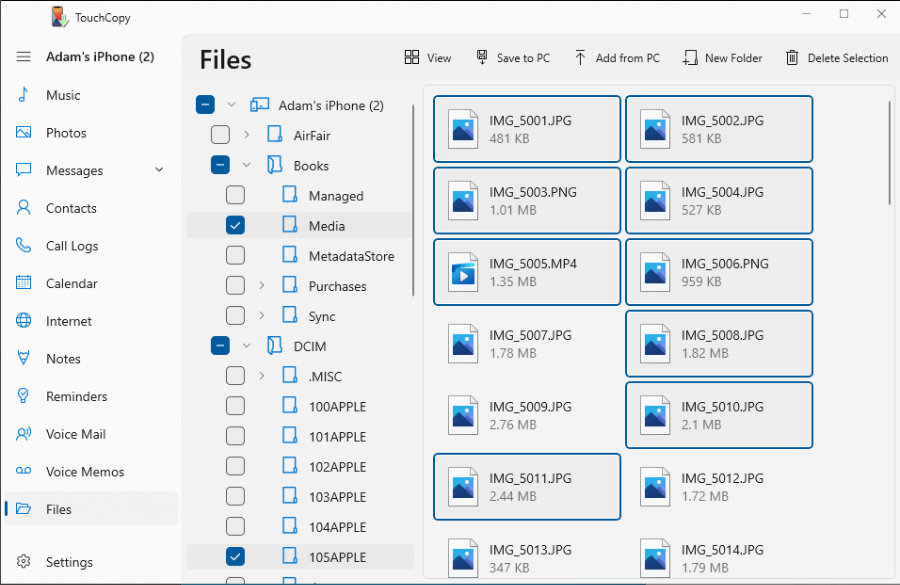Uncheck the Media folder checkbox
Image resolution: width=900 pixels, height=585 pixels.
click(x=235, y=225)
